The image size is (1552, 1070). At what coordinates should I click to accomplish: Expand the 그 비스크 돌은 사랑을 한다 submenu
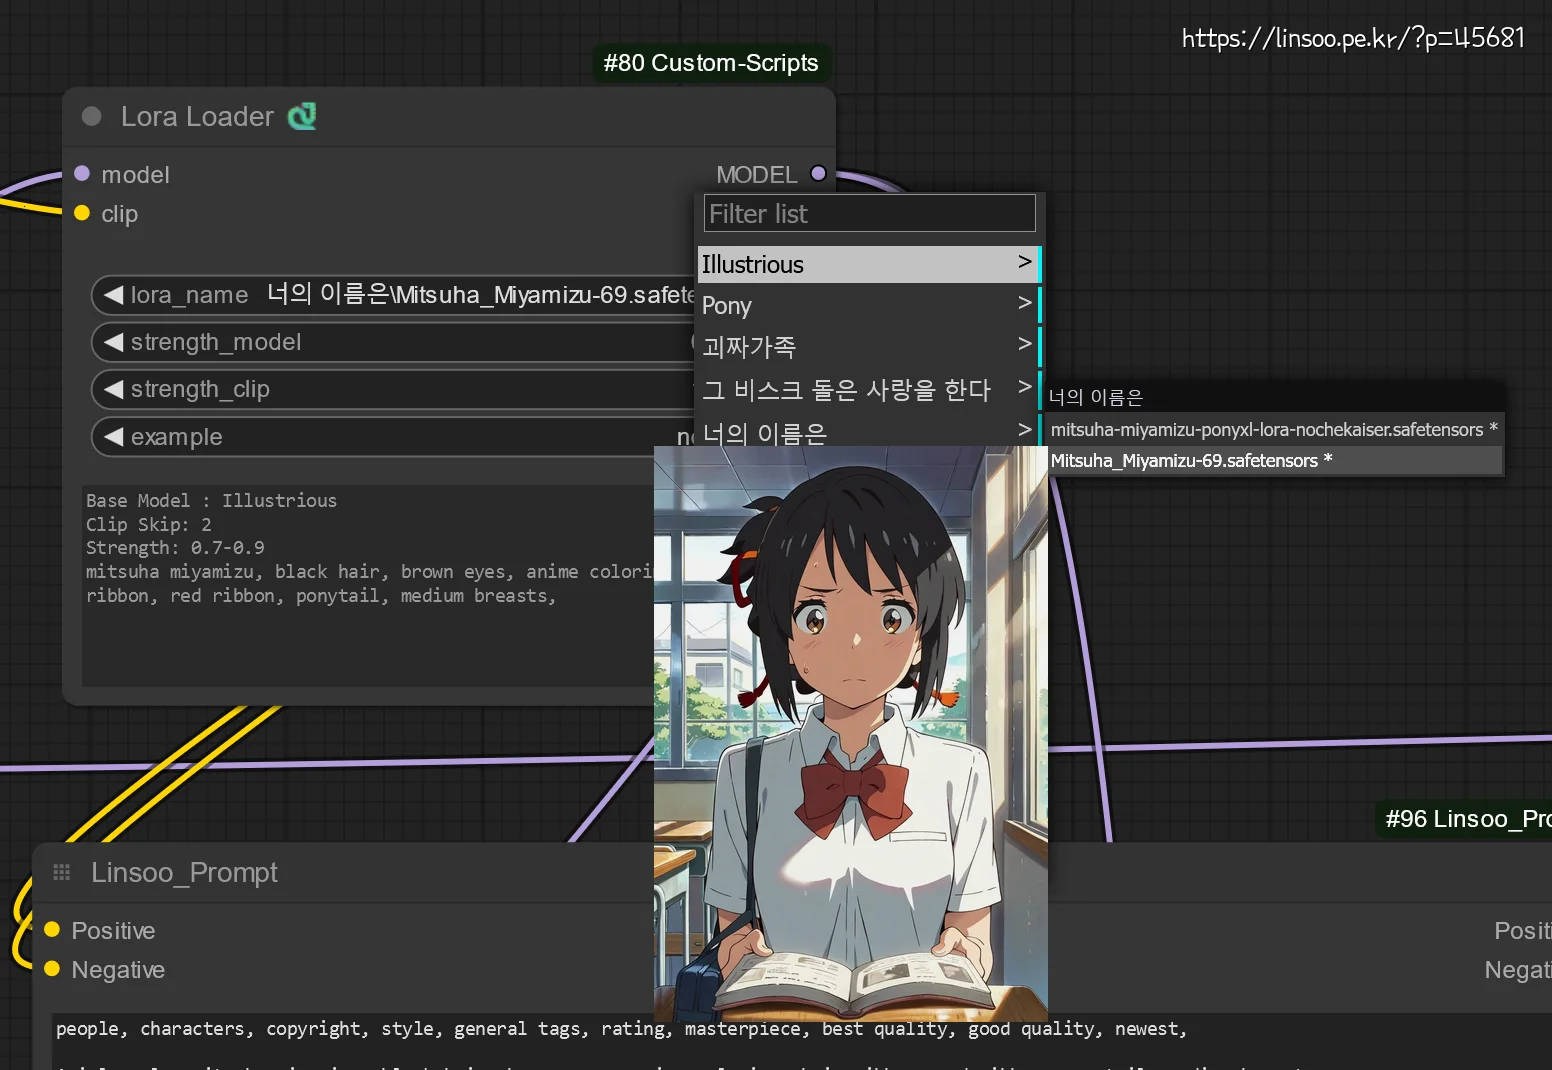(x=868, y=389)
